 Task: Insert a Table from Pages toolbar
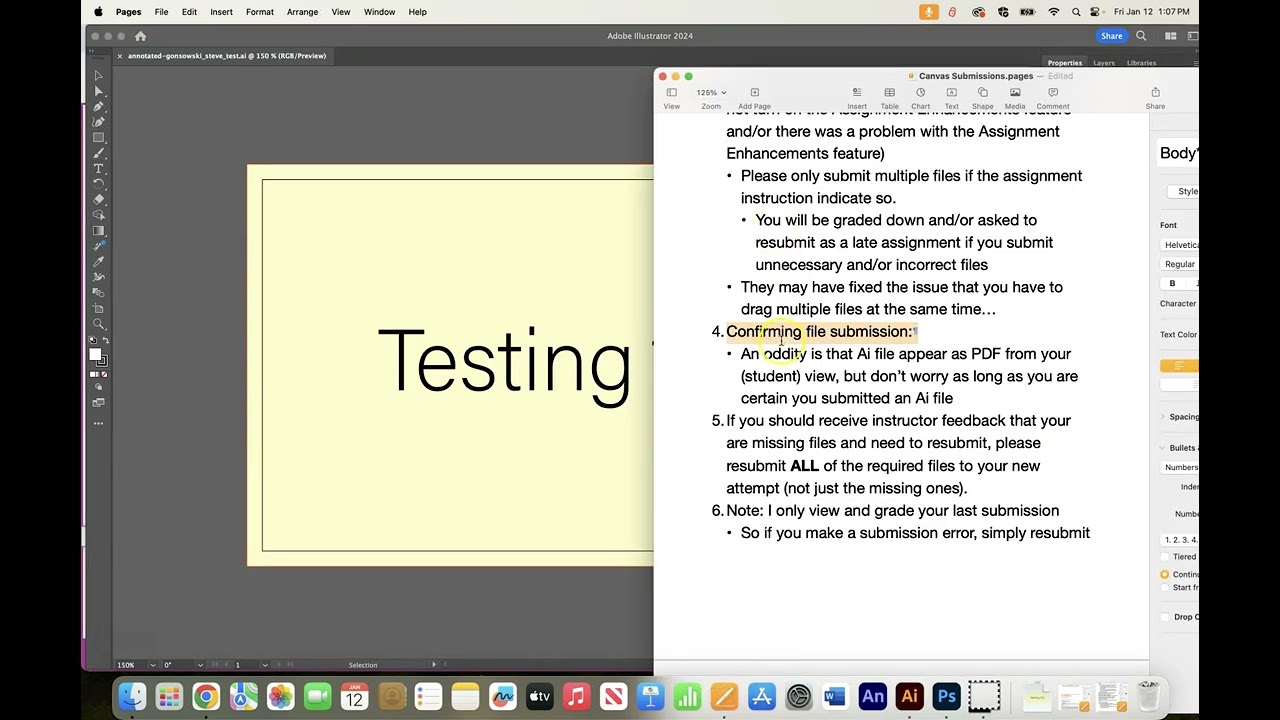(889, 97)
